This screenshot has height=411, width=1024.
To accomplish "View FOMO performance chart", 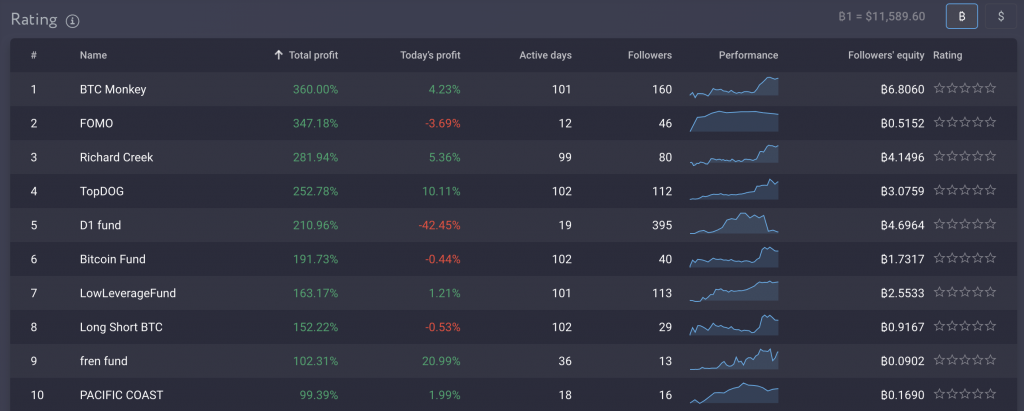I will (733, 123).
